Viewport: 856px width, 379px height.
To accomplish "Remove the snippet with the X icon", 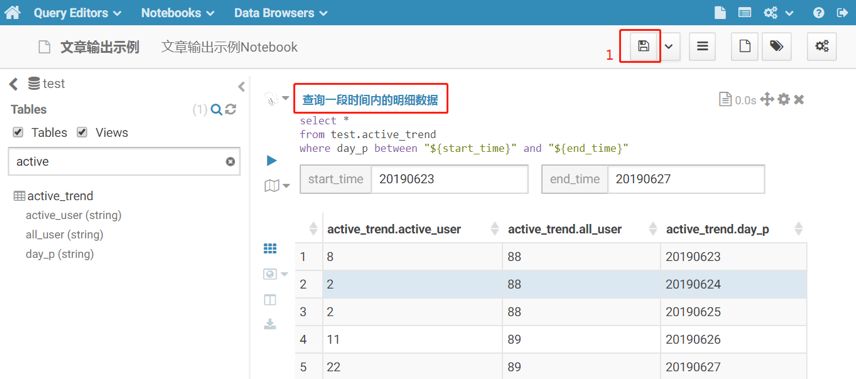I will point(799,99).
